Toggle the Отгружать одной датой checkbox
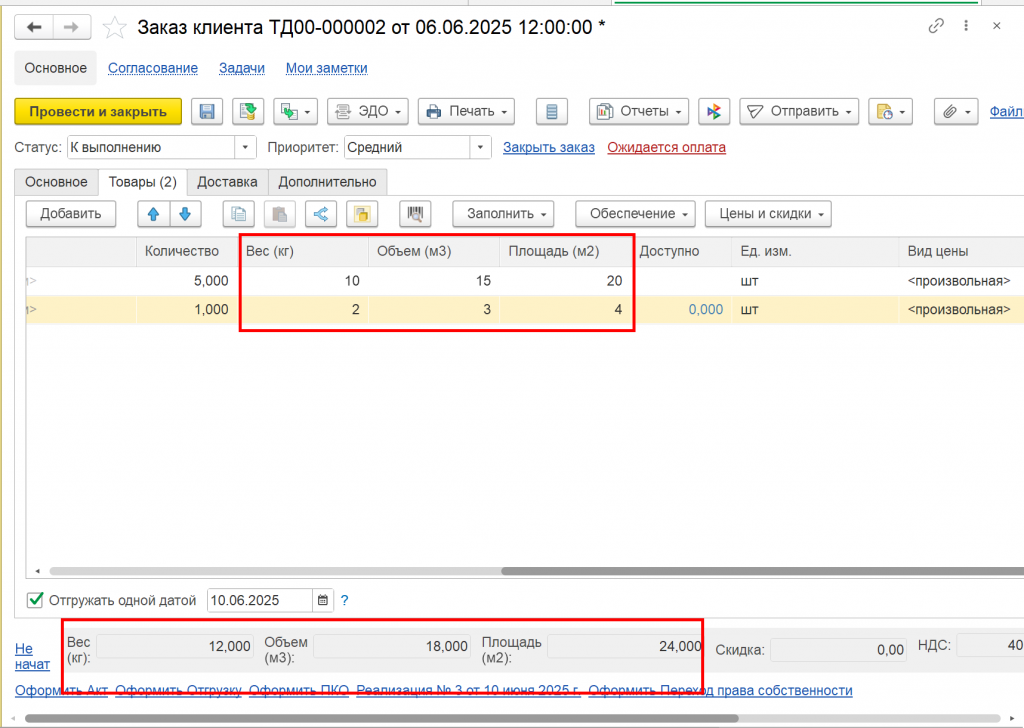This screenshot has height=728, width=1024. [35, 600]
